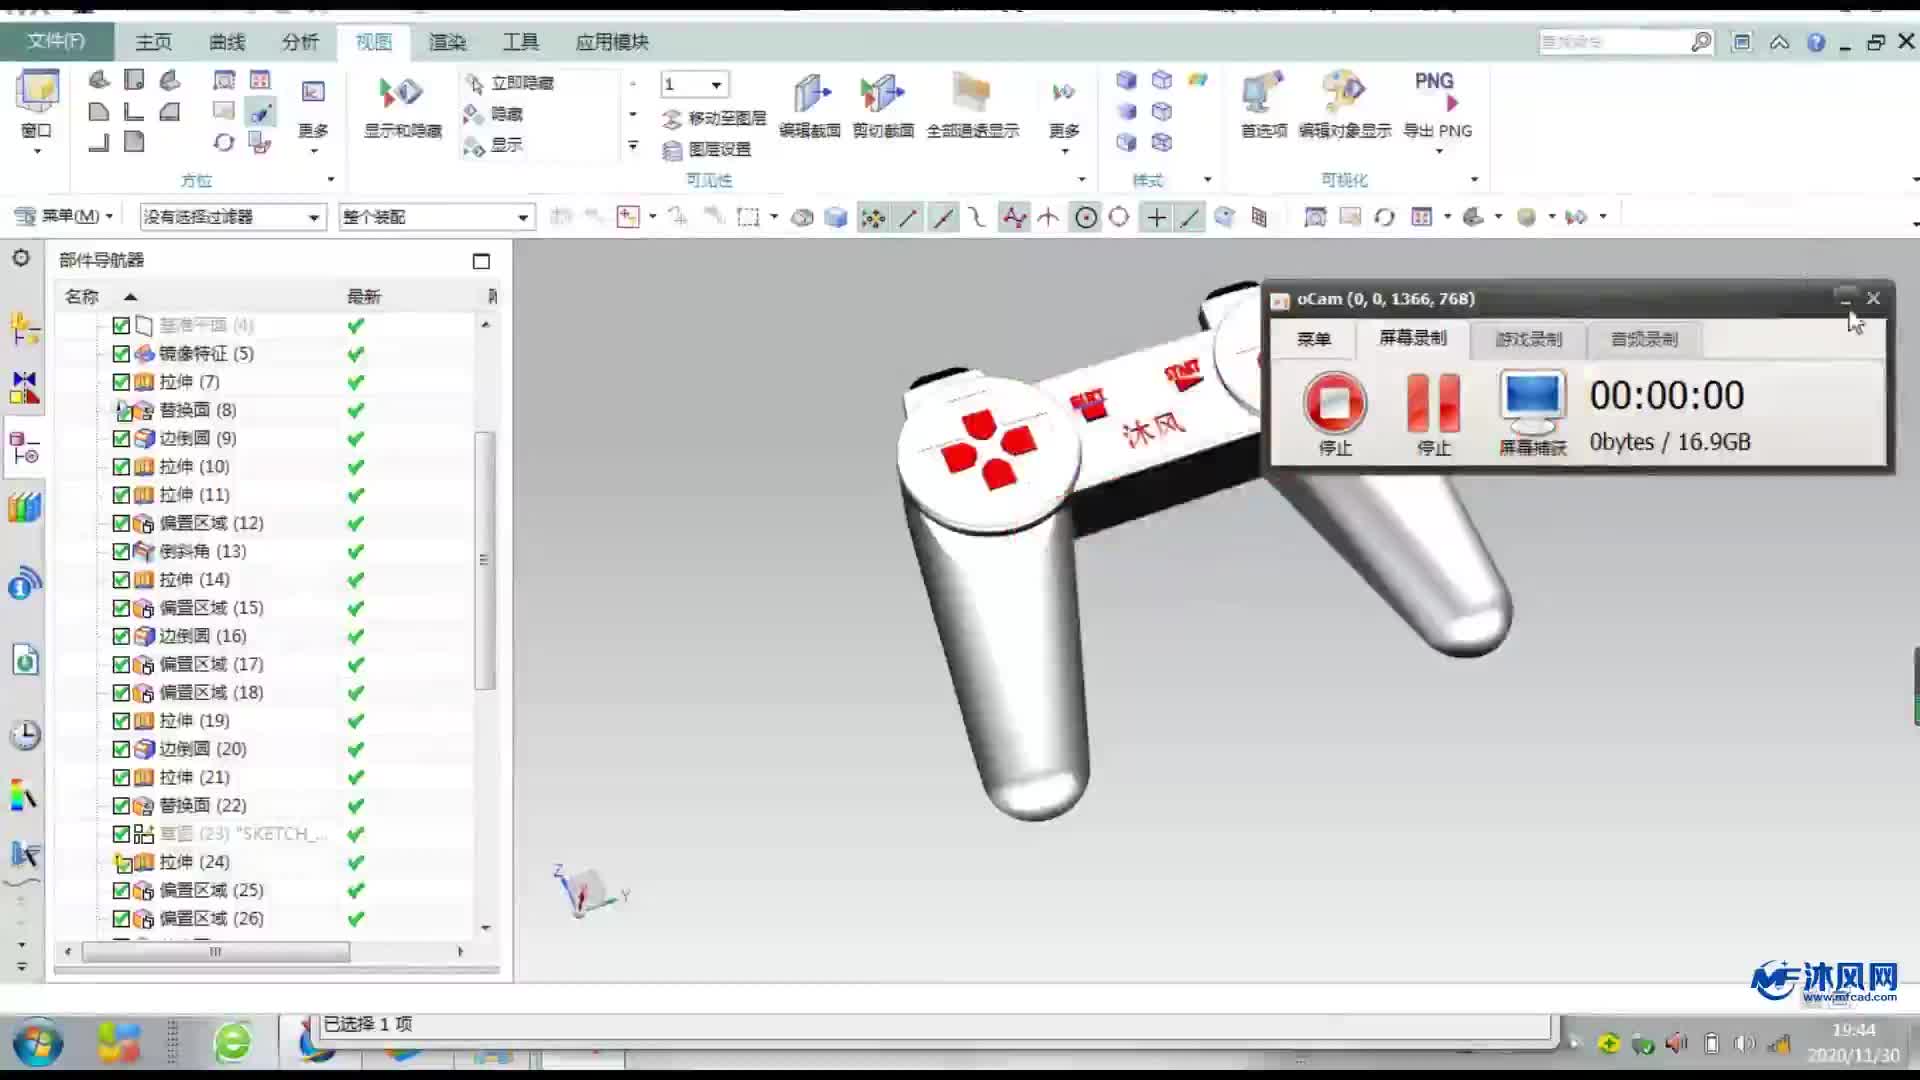Click the navigator vertical scrollbar thumb

tap(484, 560)
